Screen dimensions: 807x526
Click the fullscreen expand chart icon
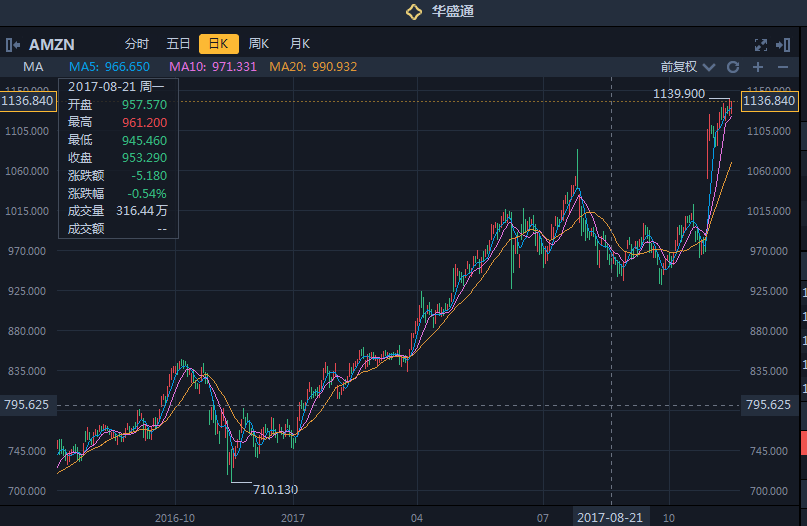(x=760, y=44)
